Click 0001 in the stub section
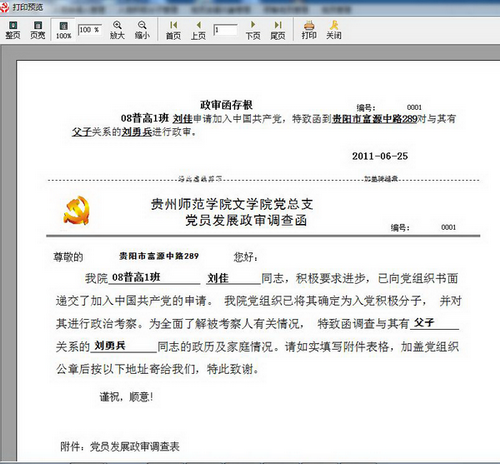The height and width of the screenshot is (464, 500). (414, 107)
